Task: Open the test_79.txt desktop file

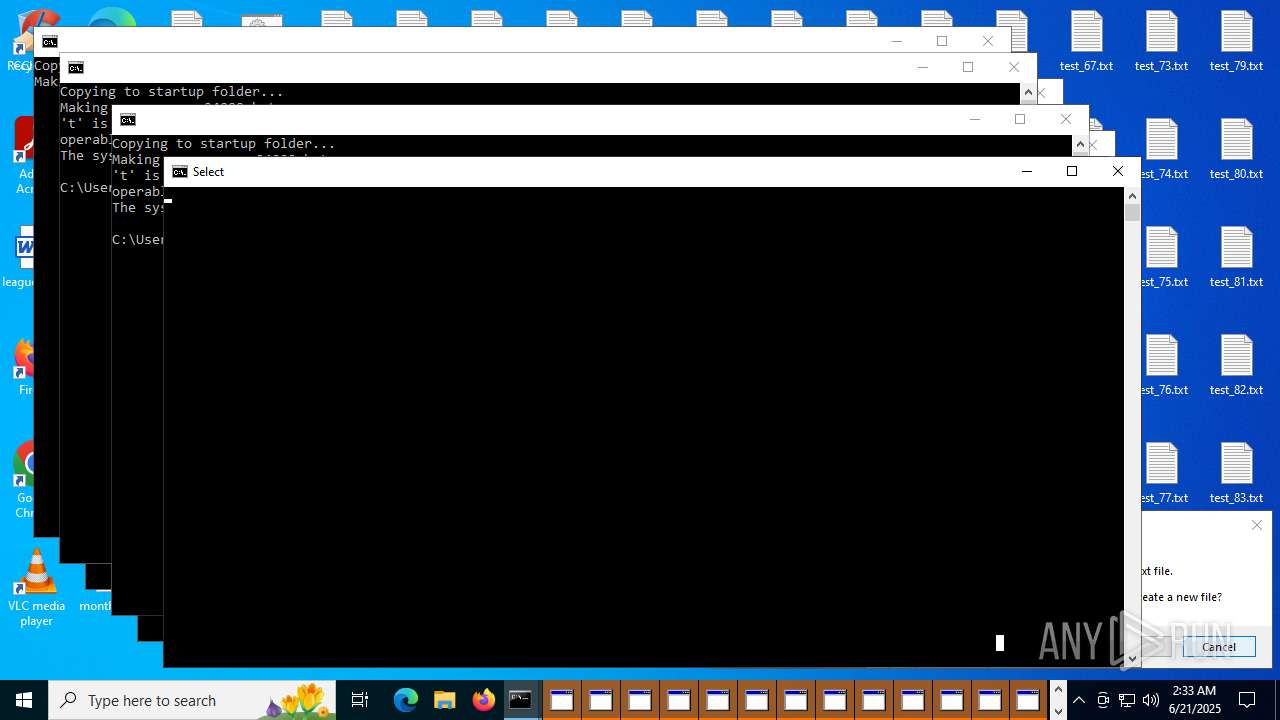Action: (1236, 41)
